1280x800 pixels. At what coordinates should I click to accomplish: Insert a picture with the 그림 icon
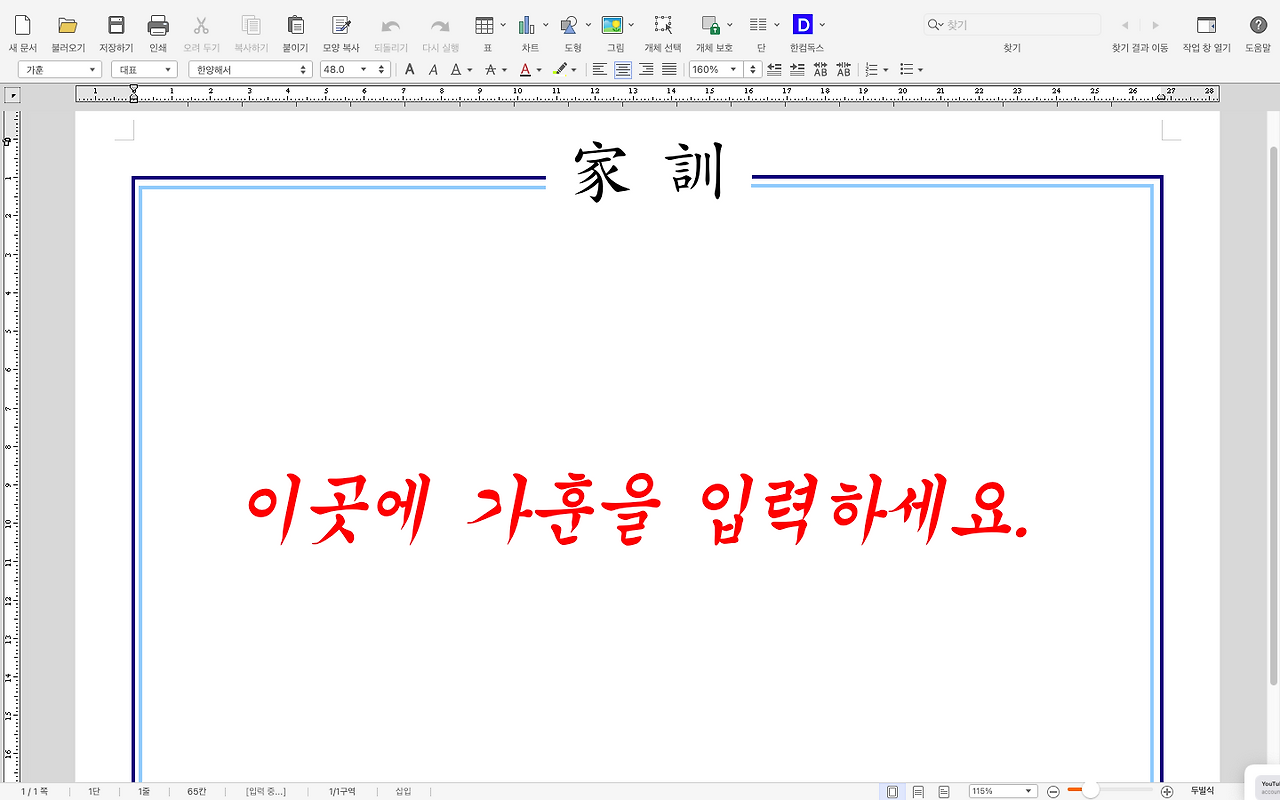[x=613, y=26]
